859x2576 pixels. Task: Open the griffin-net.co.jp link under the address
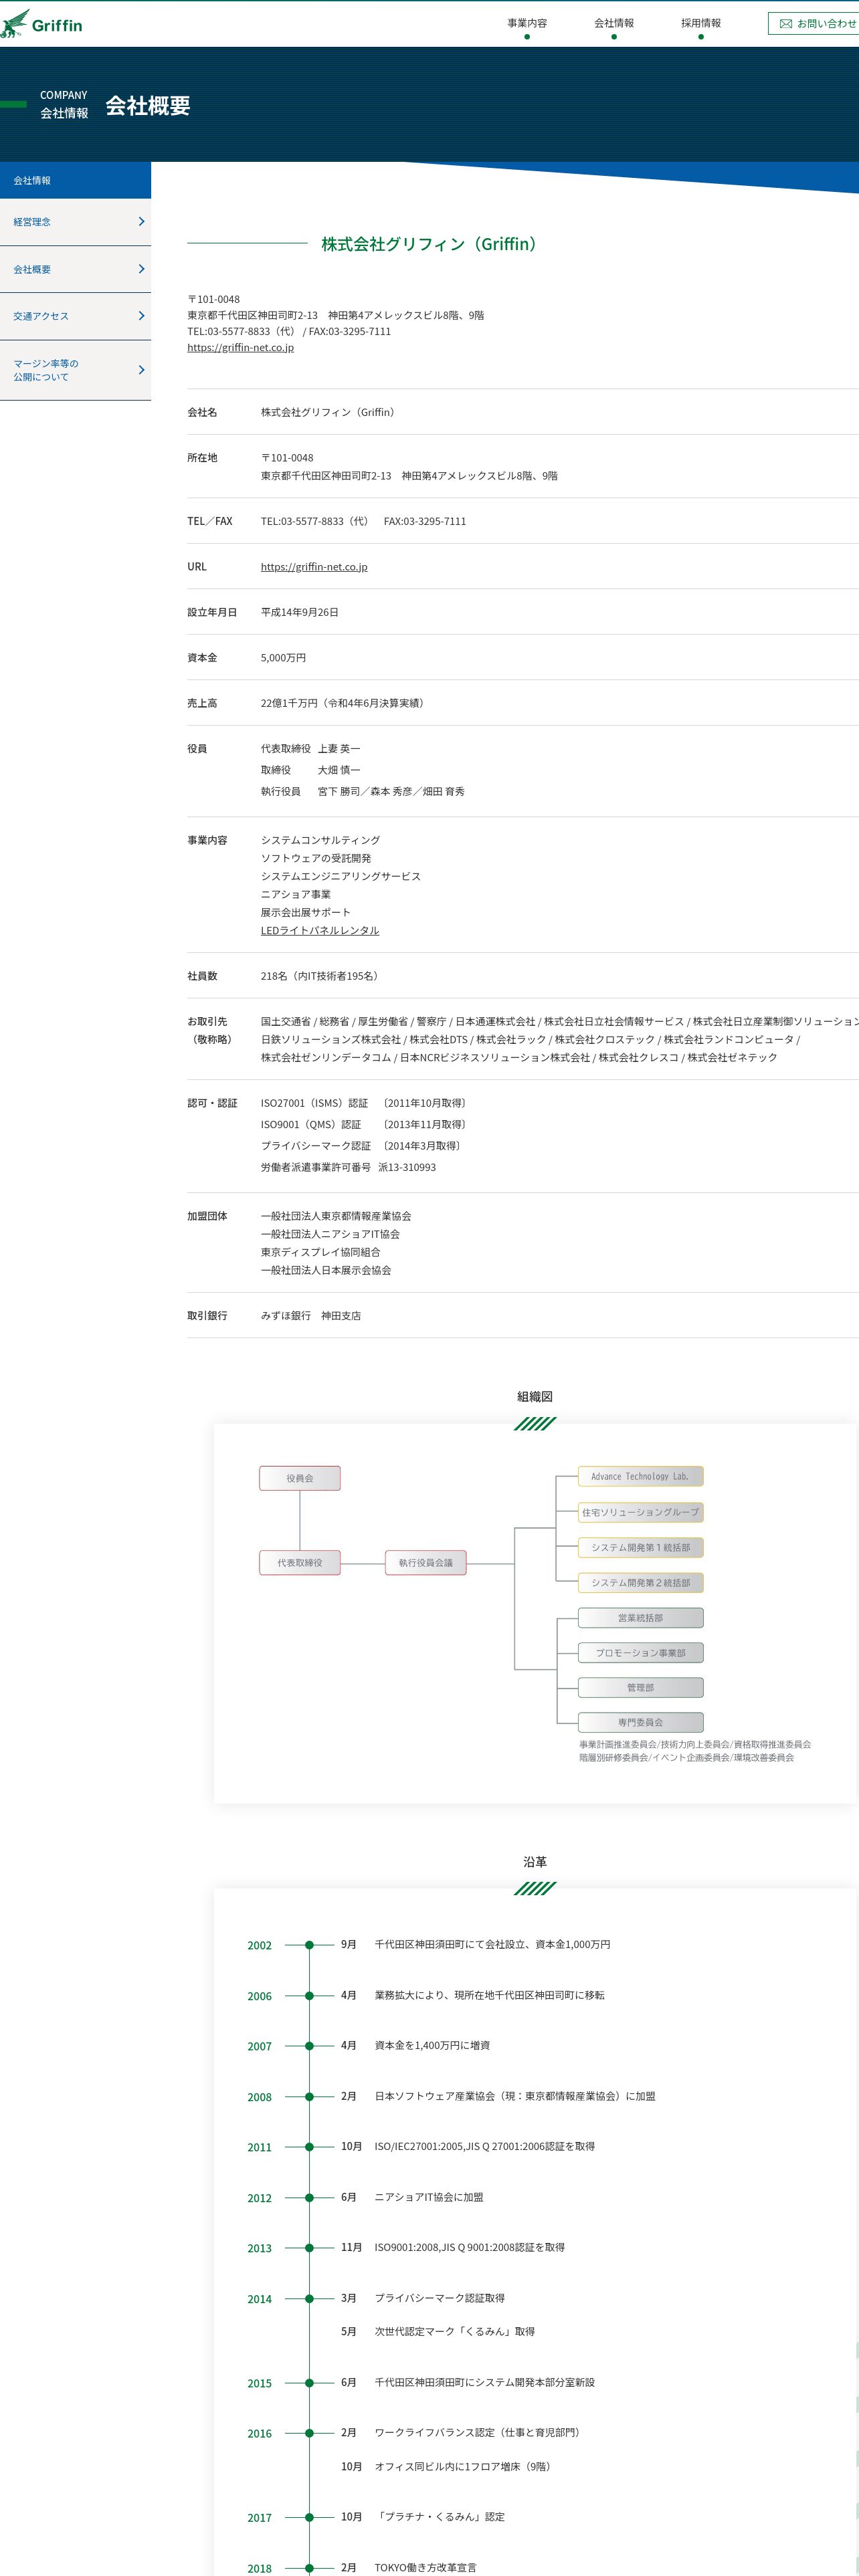pos(240,348)
